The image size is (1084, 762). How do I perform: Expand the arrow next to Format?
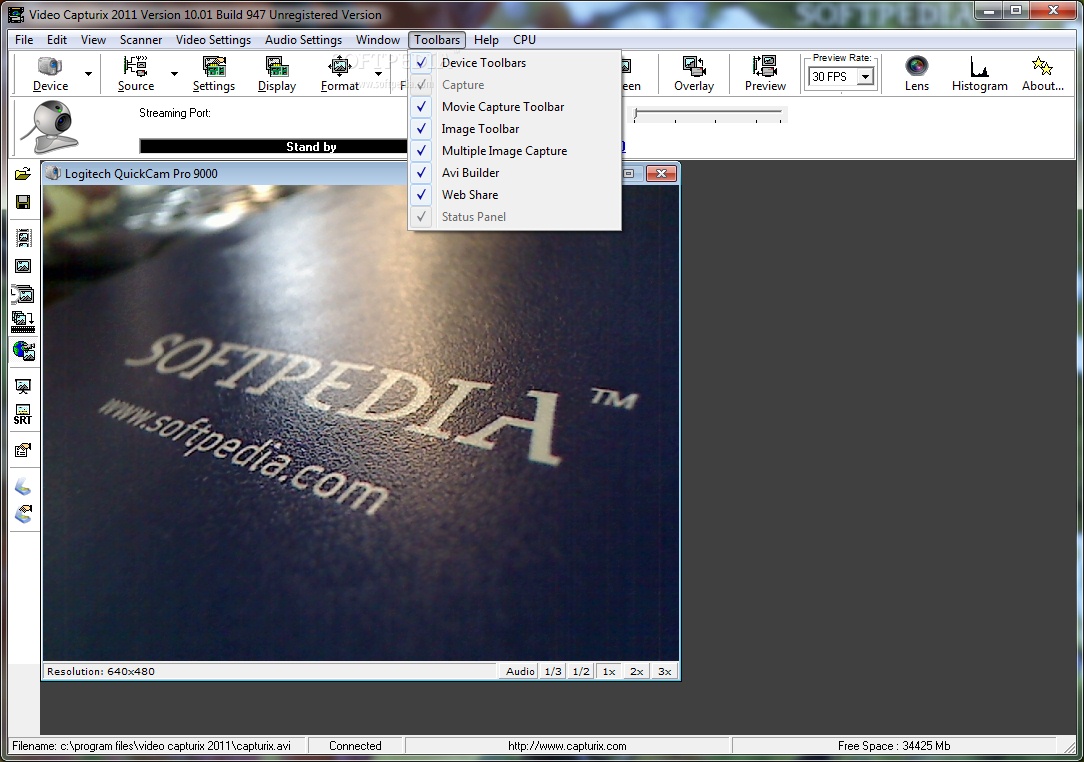click(378, 73)
